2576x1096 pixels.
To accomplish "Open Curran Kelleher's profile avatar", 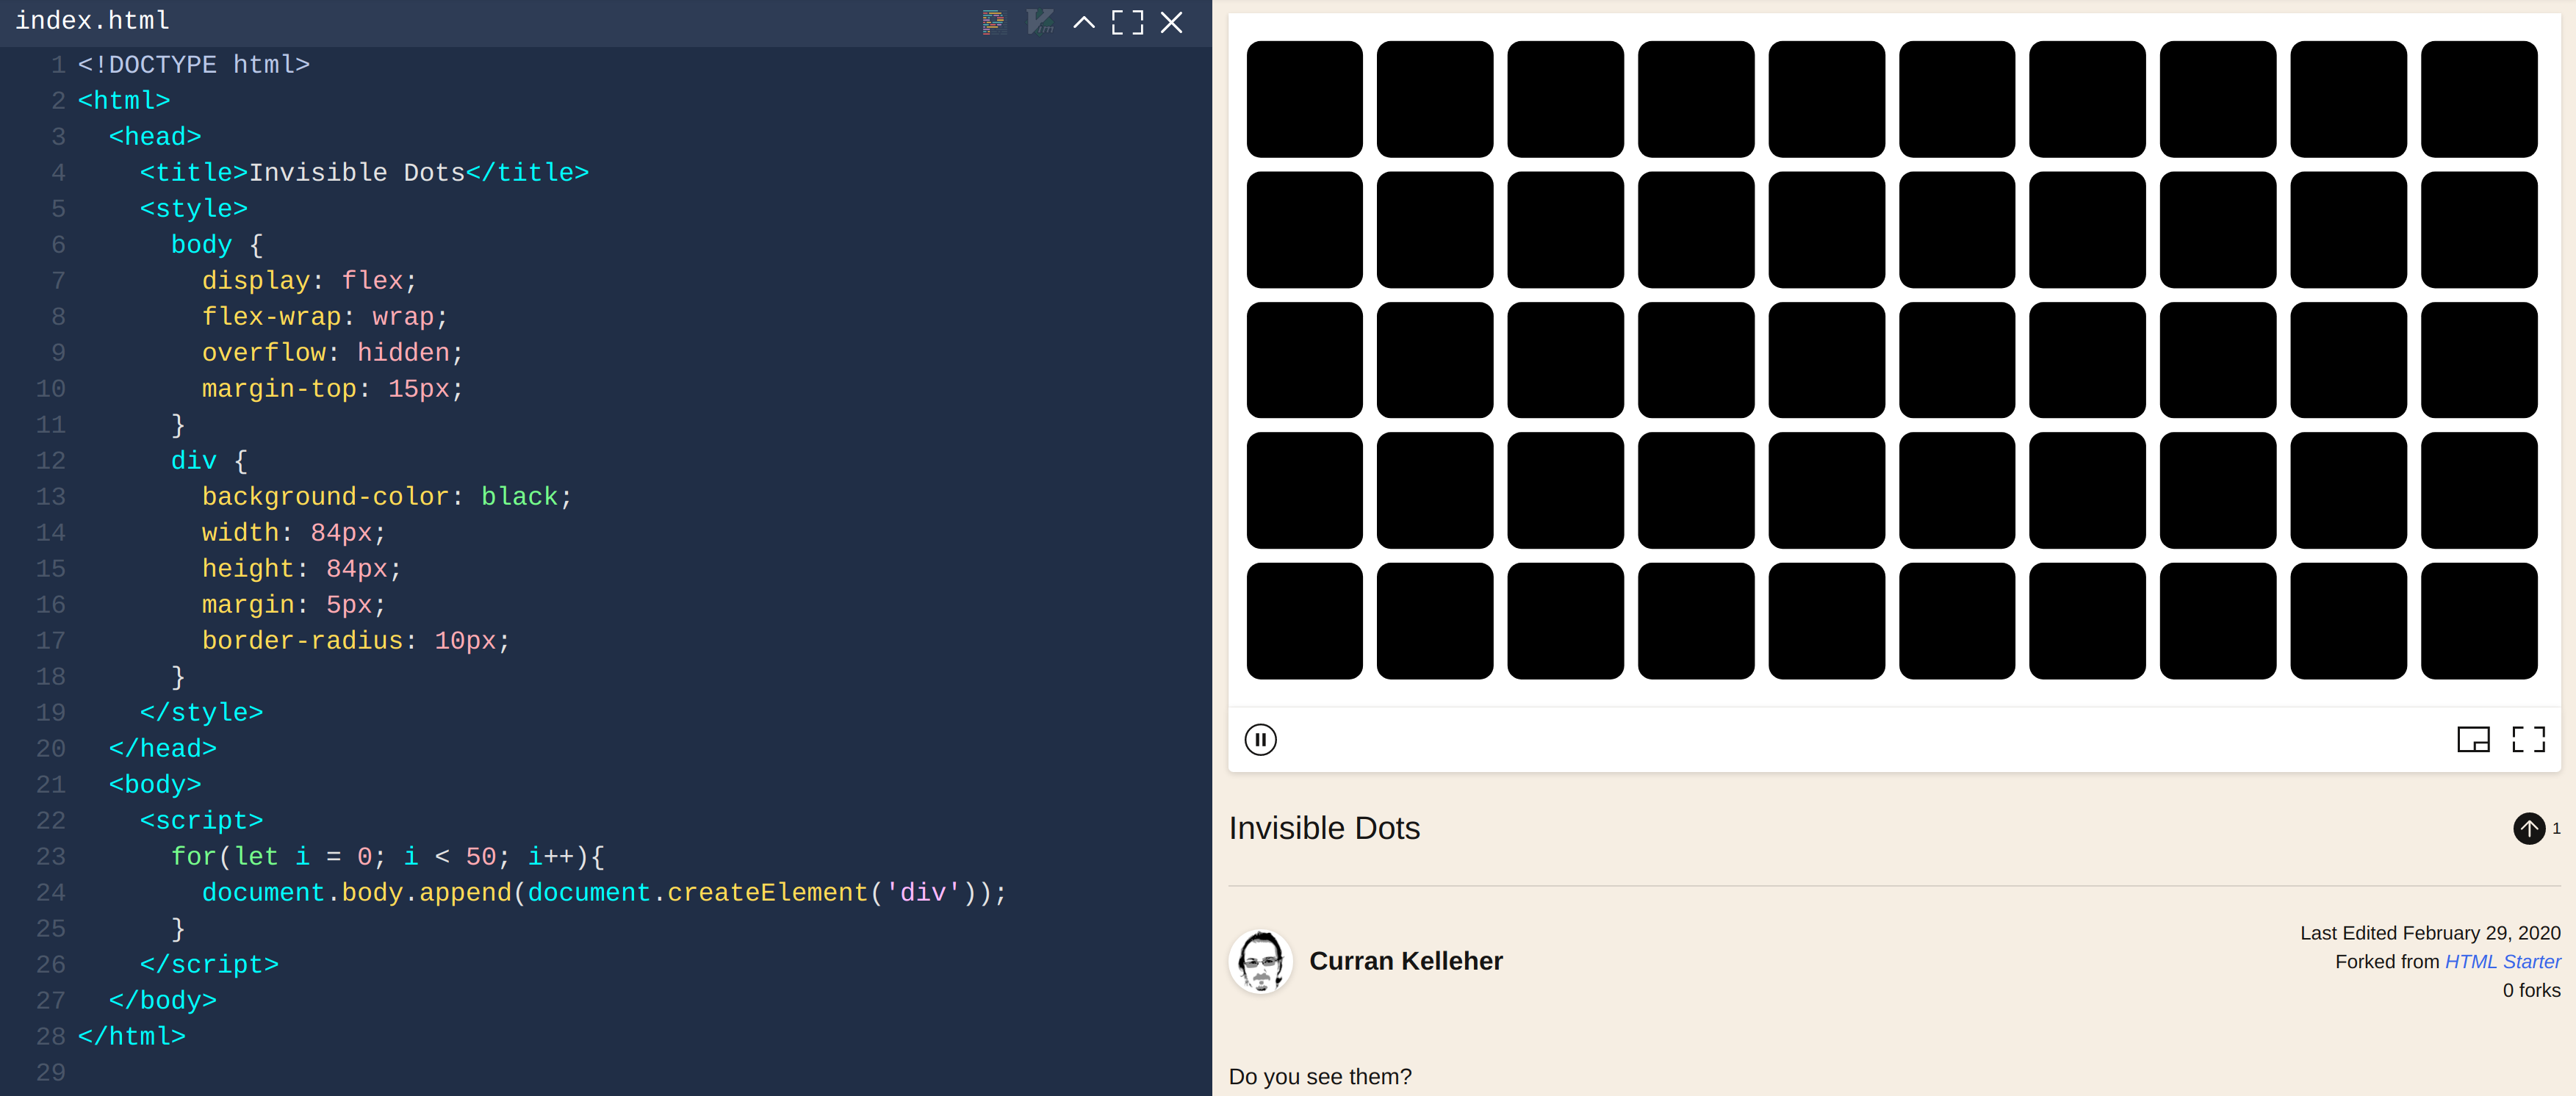I will pyautogui.click(x=1260, y=961).
